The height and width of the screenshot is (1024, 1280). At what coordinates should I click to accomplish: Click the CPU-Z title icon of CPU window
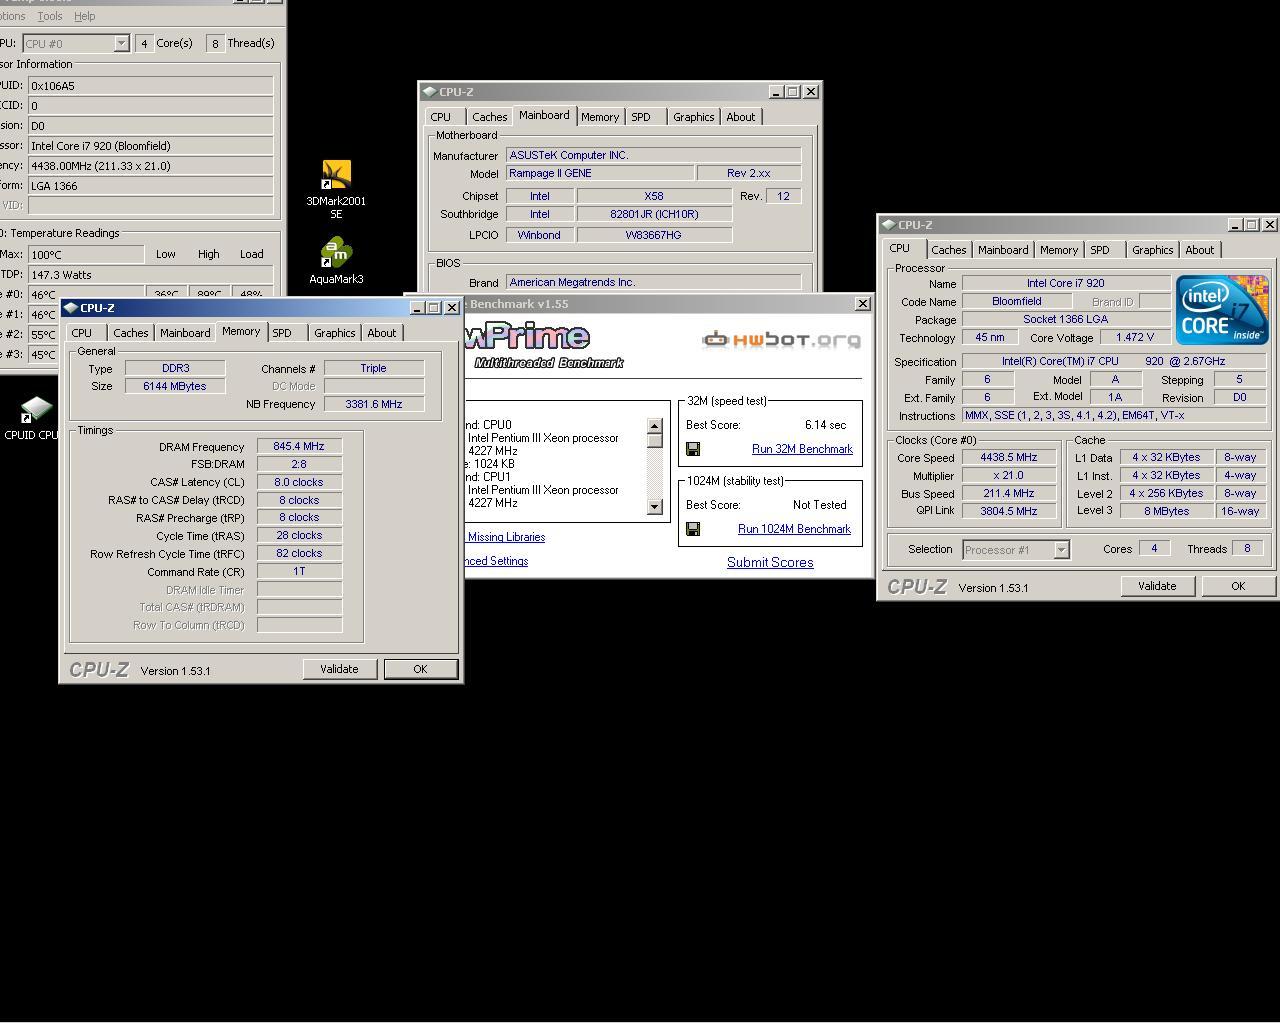tap(888, 225)
